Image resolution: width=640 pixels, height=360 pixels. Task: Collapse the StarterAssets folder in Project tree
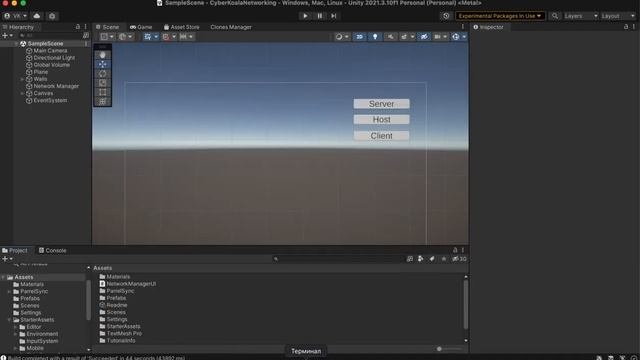pyautogui.click(x=9, y=320)
